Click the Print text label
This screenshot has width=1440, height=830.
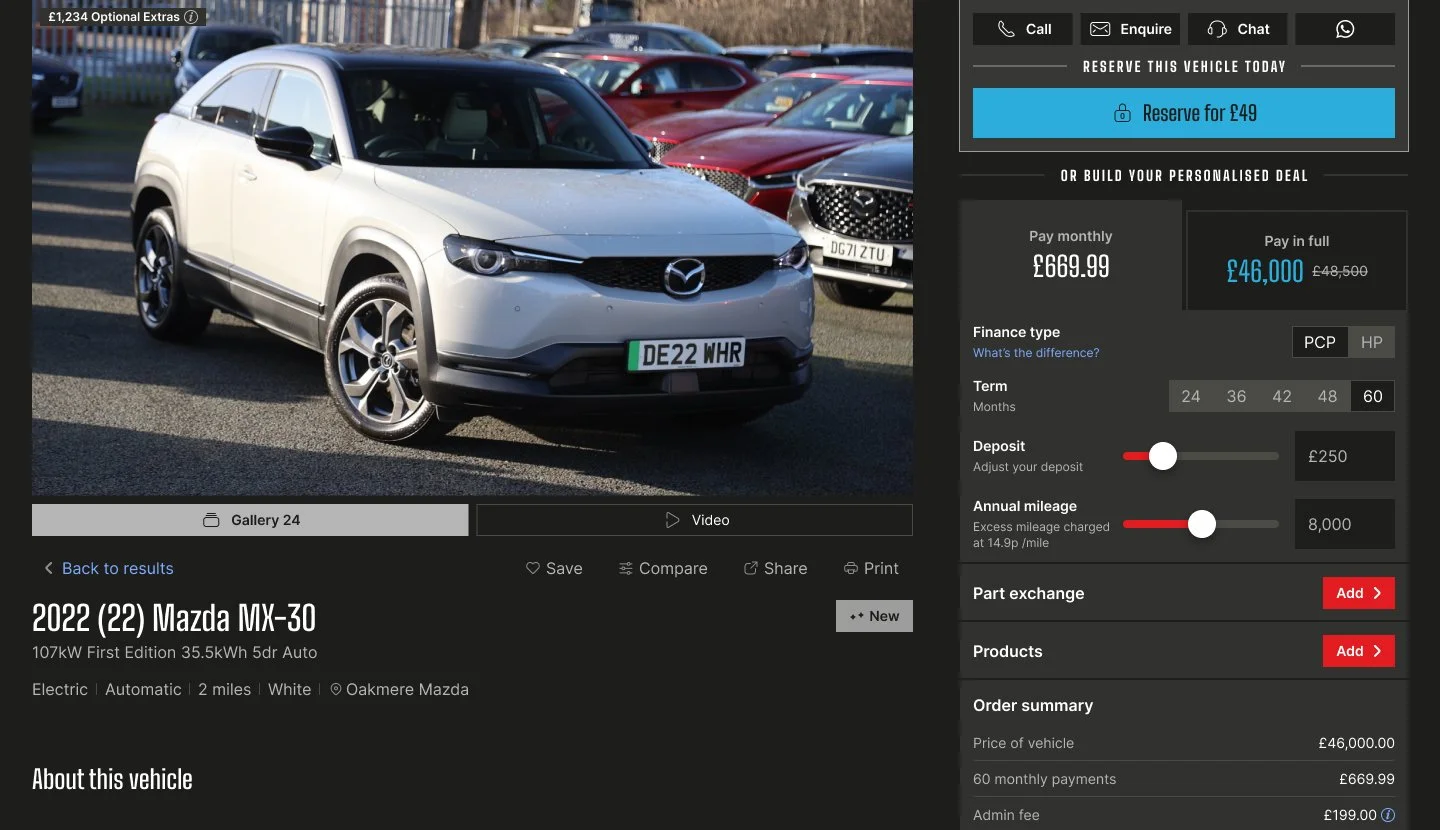tap(881, 568)
